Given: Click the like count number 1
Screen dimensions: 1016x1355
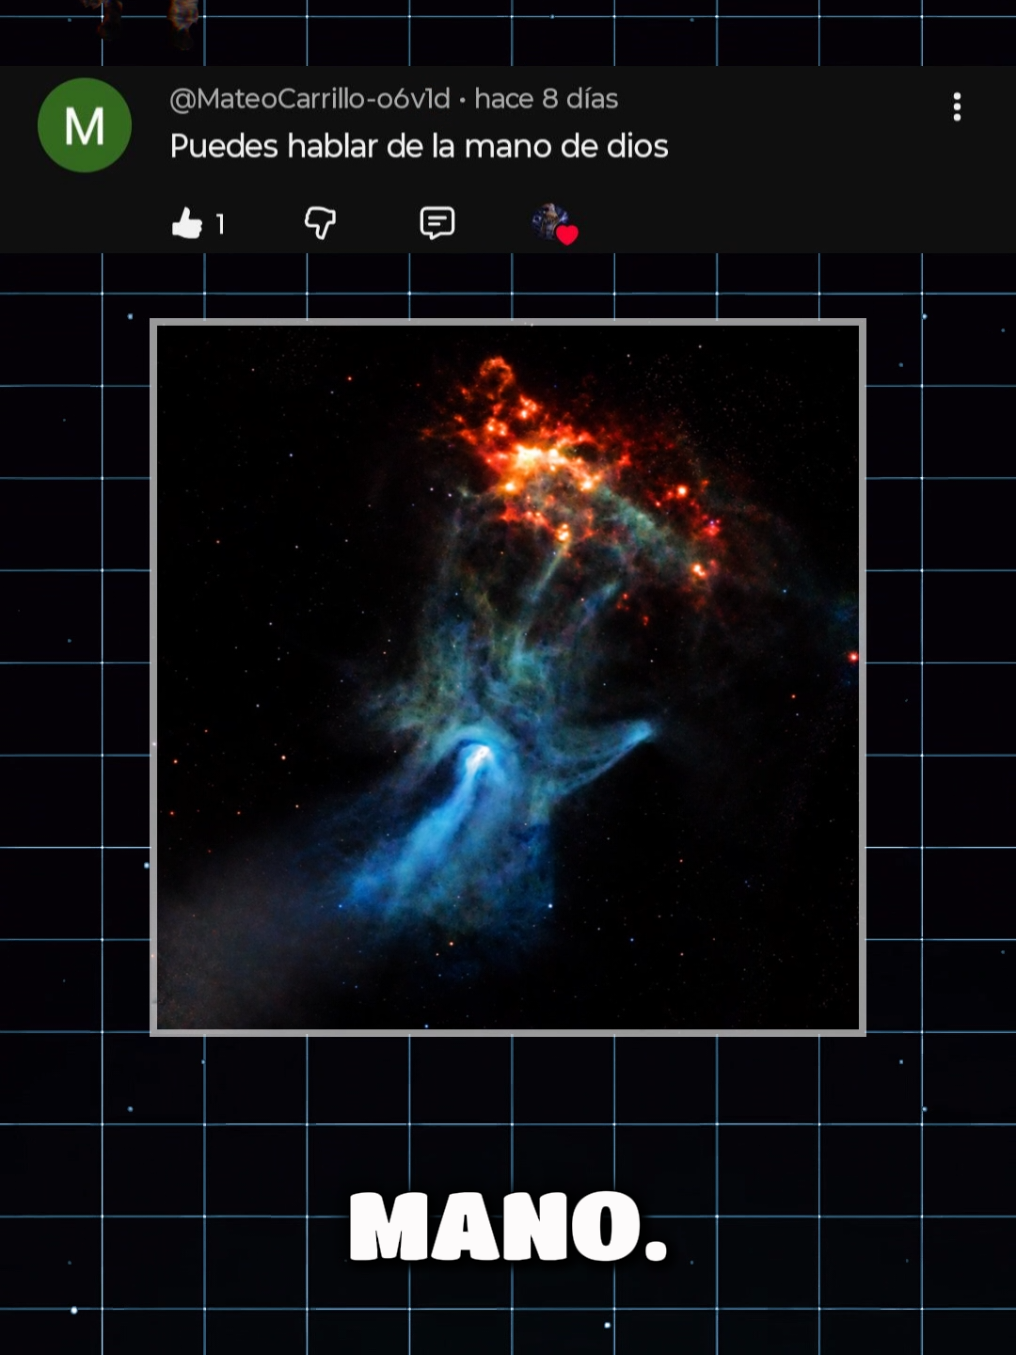Looking at the screenshot, I should coord(220,224).
